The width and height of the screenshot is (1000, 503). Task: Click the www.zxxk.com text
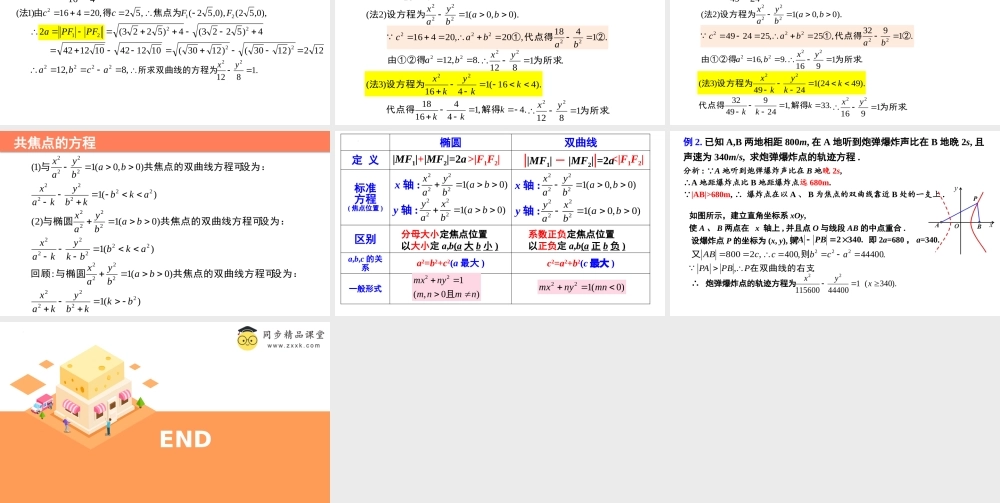[293, 346]
